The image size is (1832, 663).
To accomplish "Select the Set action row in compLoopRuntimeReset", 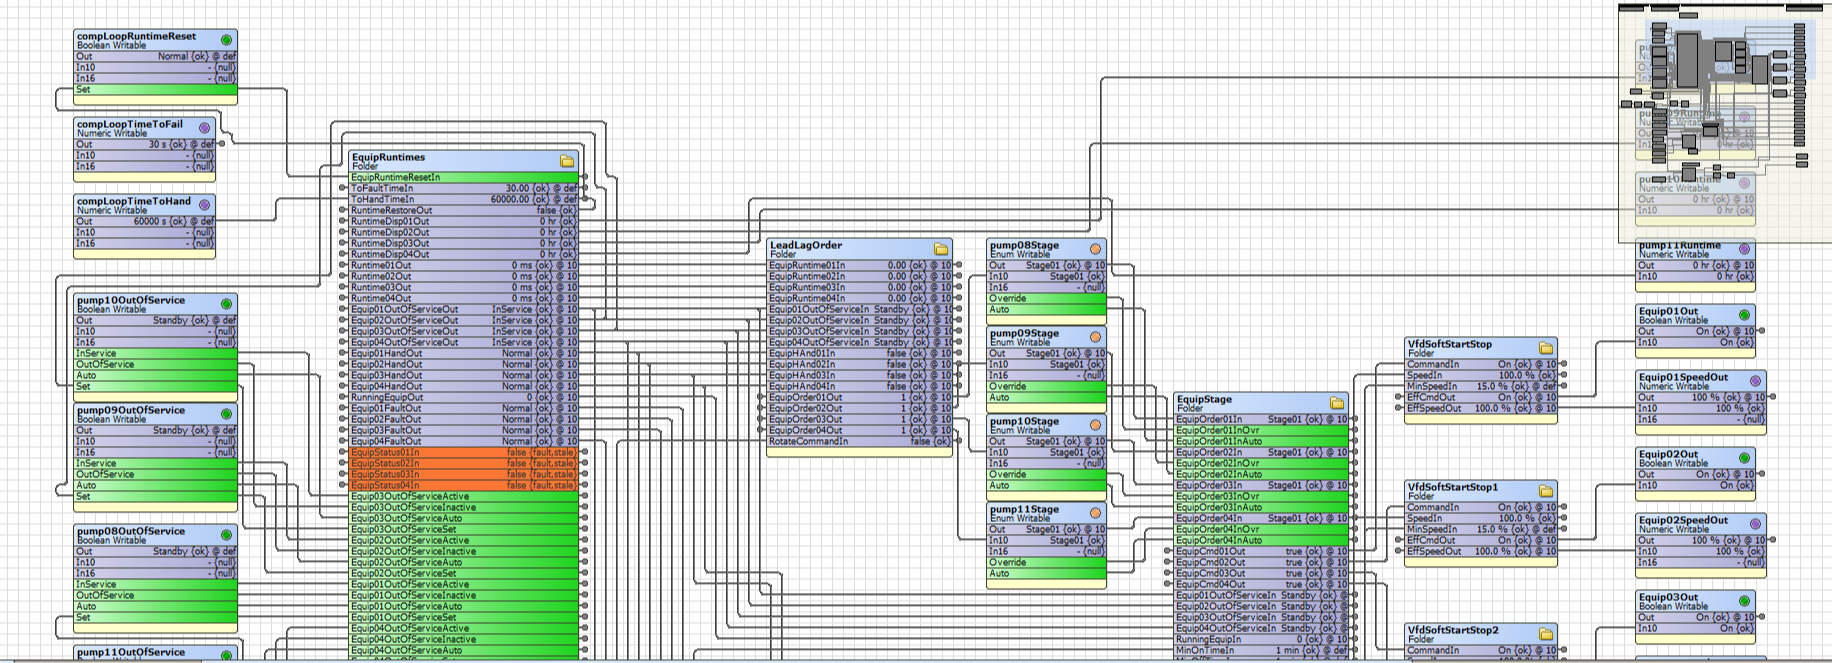I will point(156,89).
